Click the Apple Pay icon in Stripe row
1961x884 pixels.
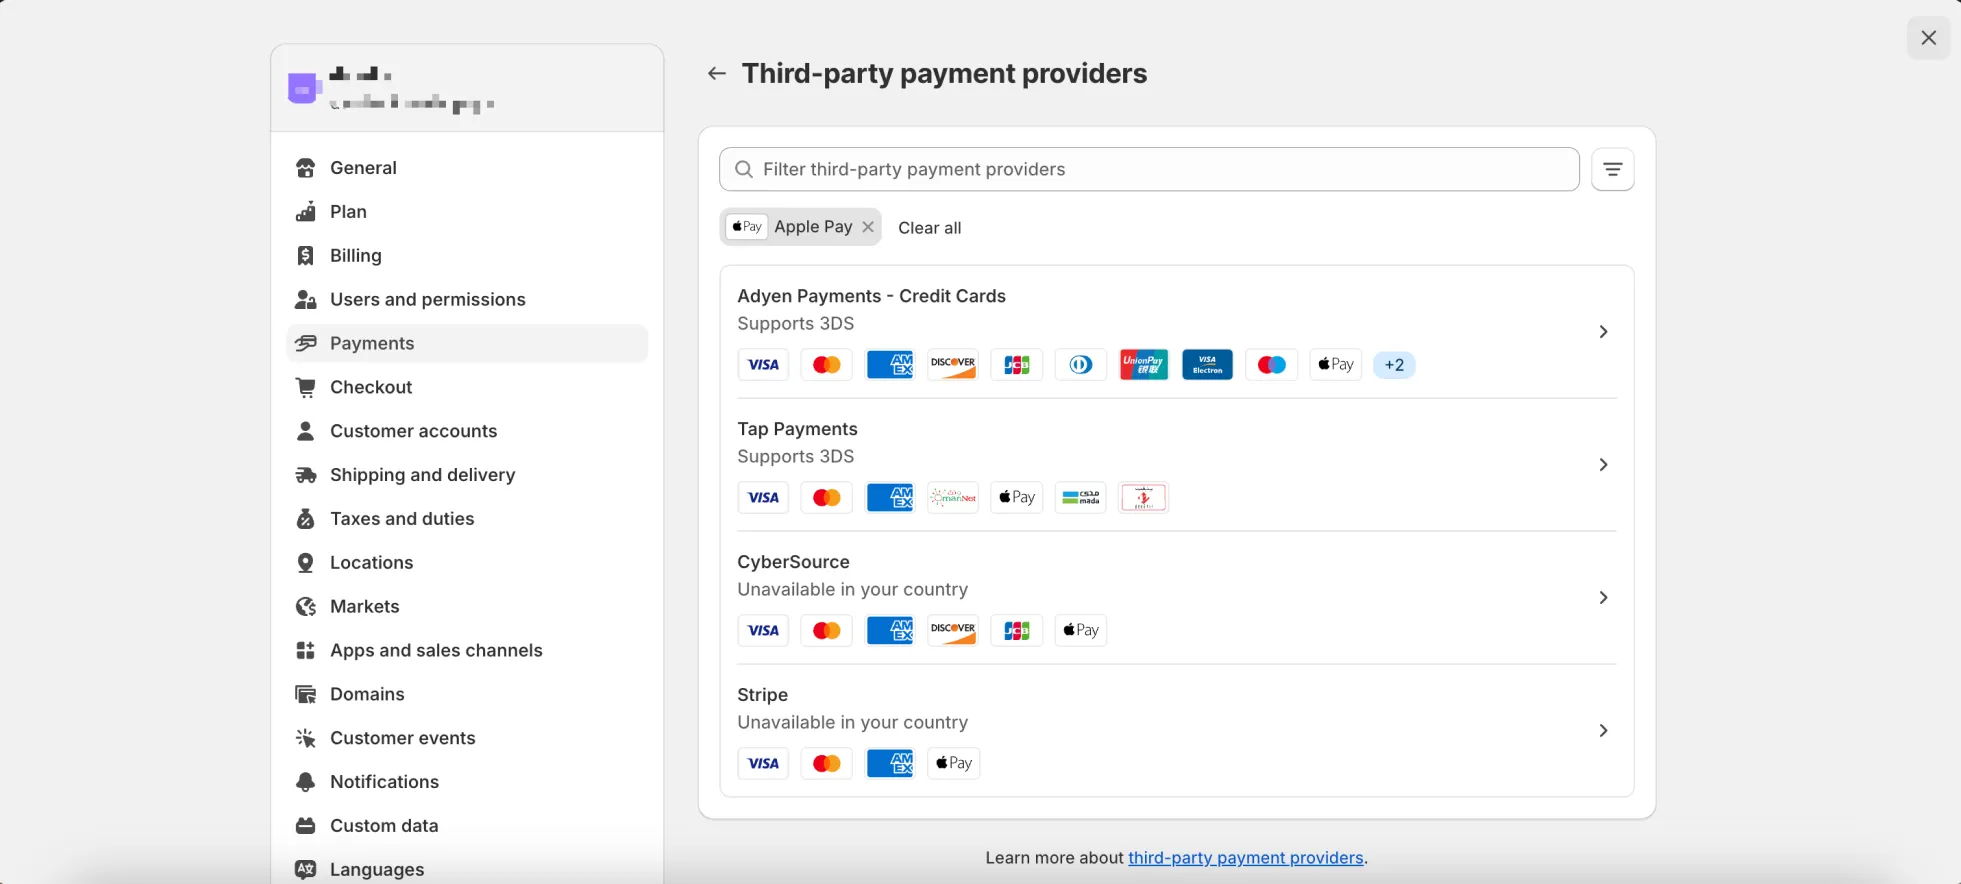[x=953, y=764]
